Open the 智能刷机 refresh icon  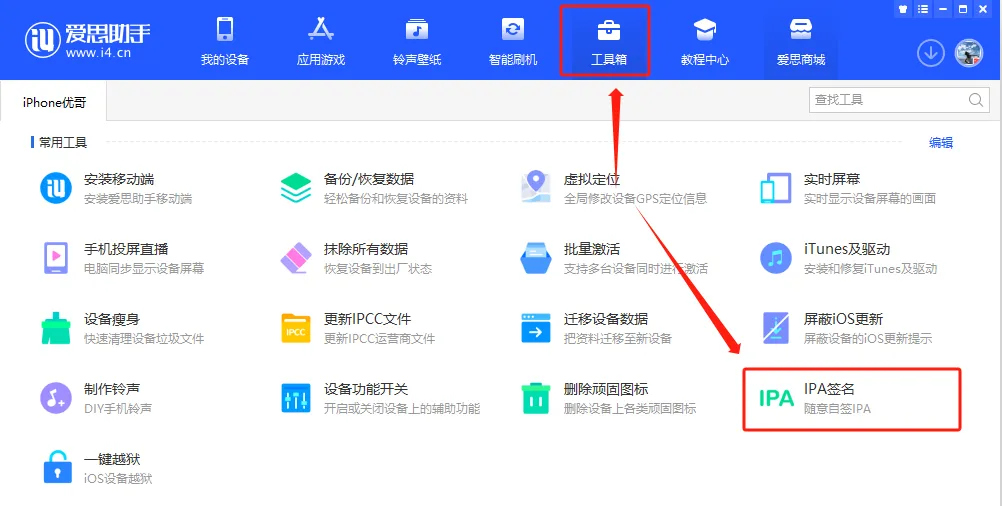[513, 29]
